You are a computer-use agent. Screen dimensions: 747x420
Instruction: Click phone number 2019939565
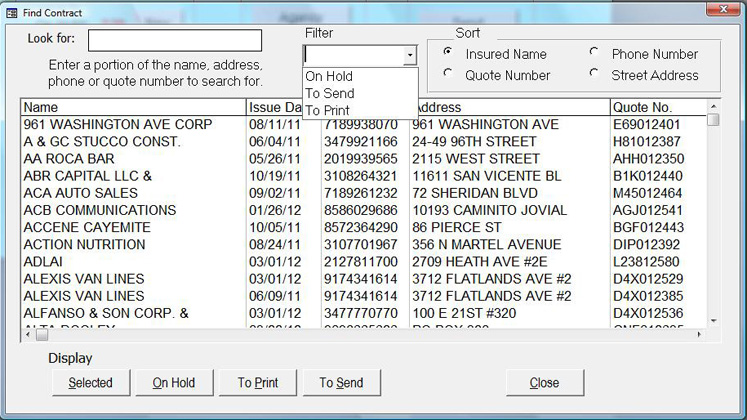(x=361, y=159)
